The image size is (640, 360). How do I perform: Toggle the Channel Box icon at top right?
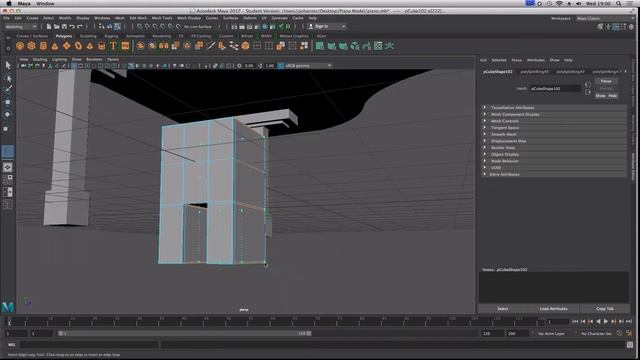tap(631, 27)
